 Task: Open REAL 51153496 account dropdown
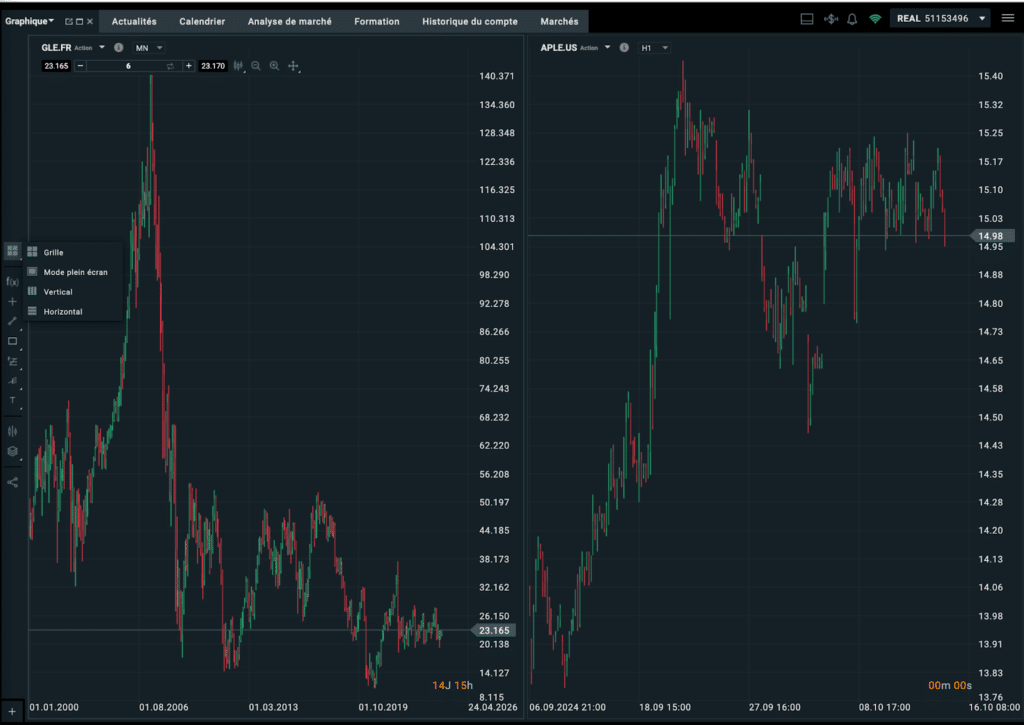tap(940, 18)
